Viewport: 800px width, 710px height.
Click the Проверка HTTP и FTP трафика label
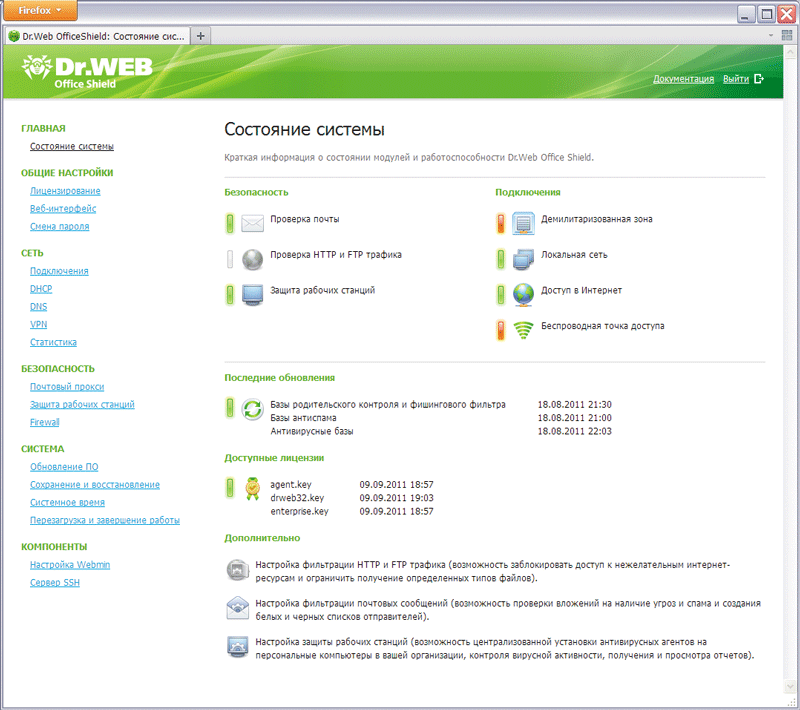tap(336, 255)
